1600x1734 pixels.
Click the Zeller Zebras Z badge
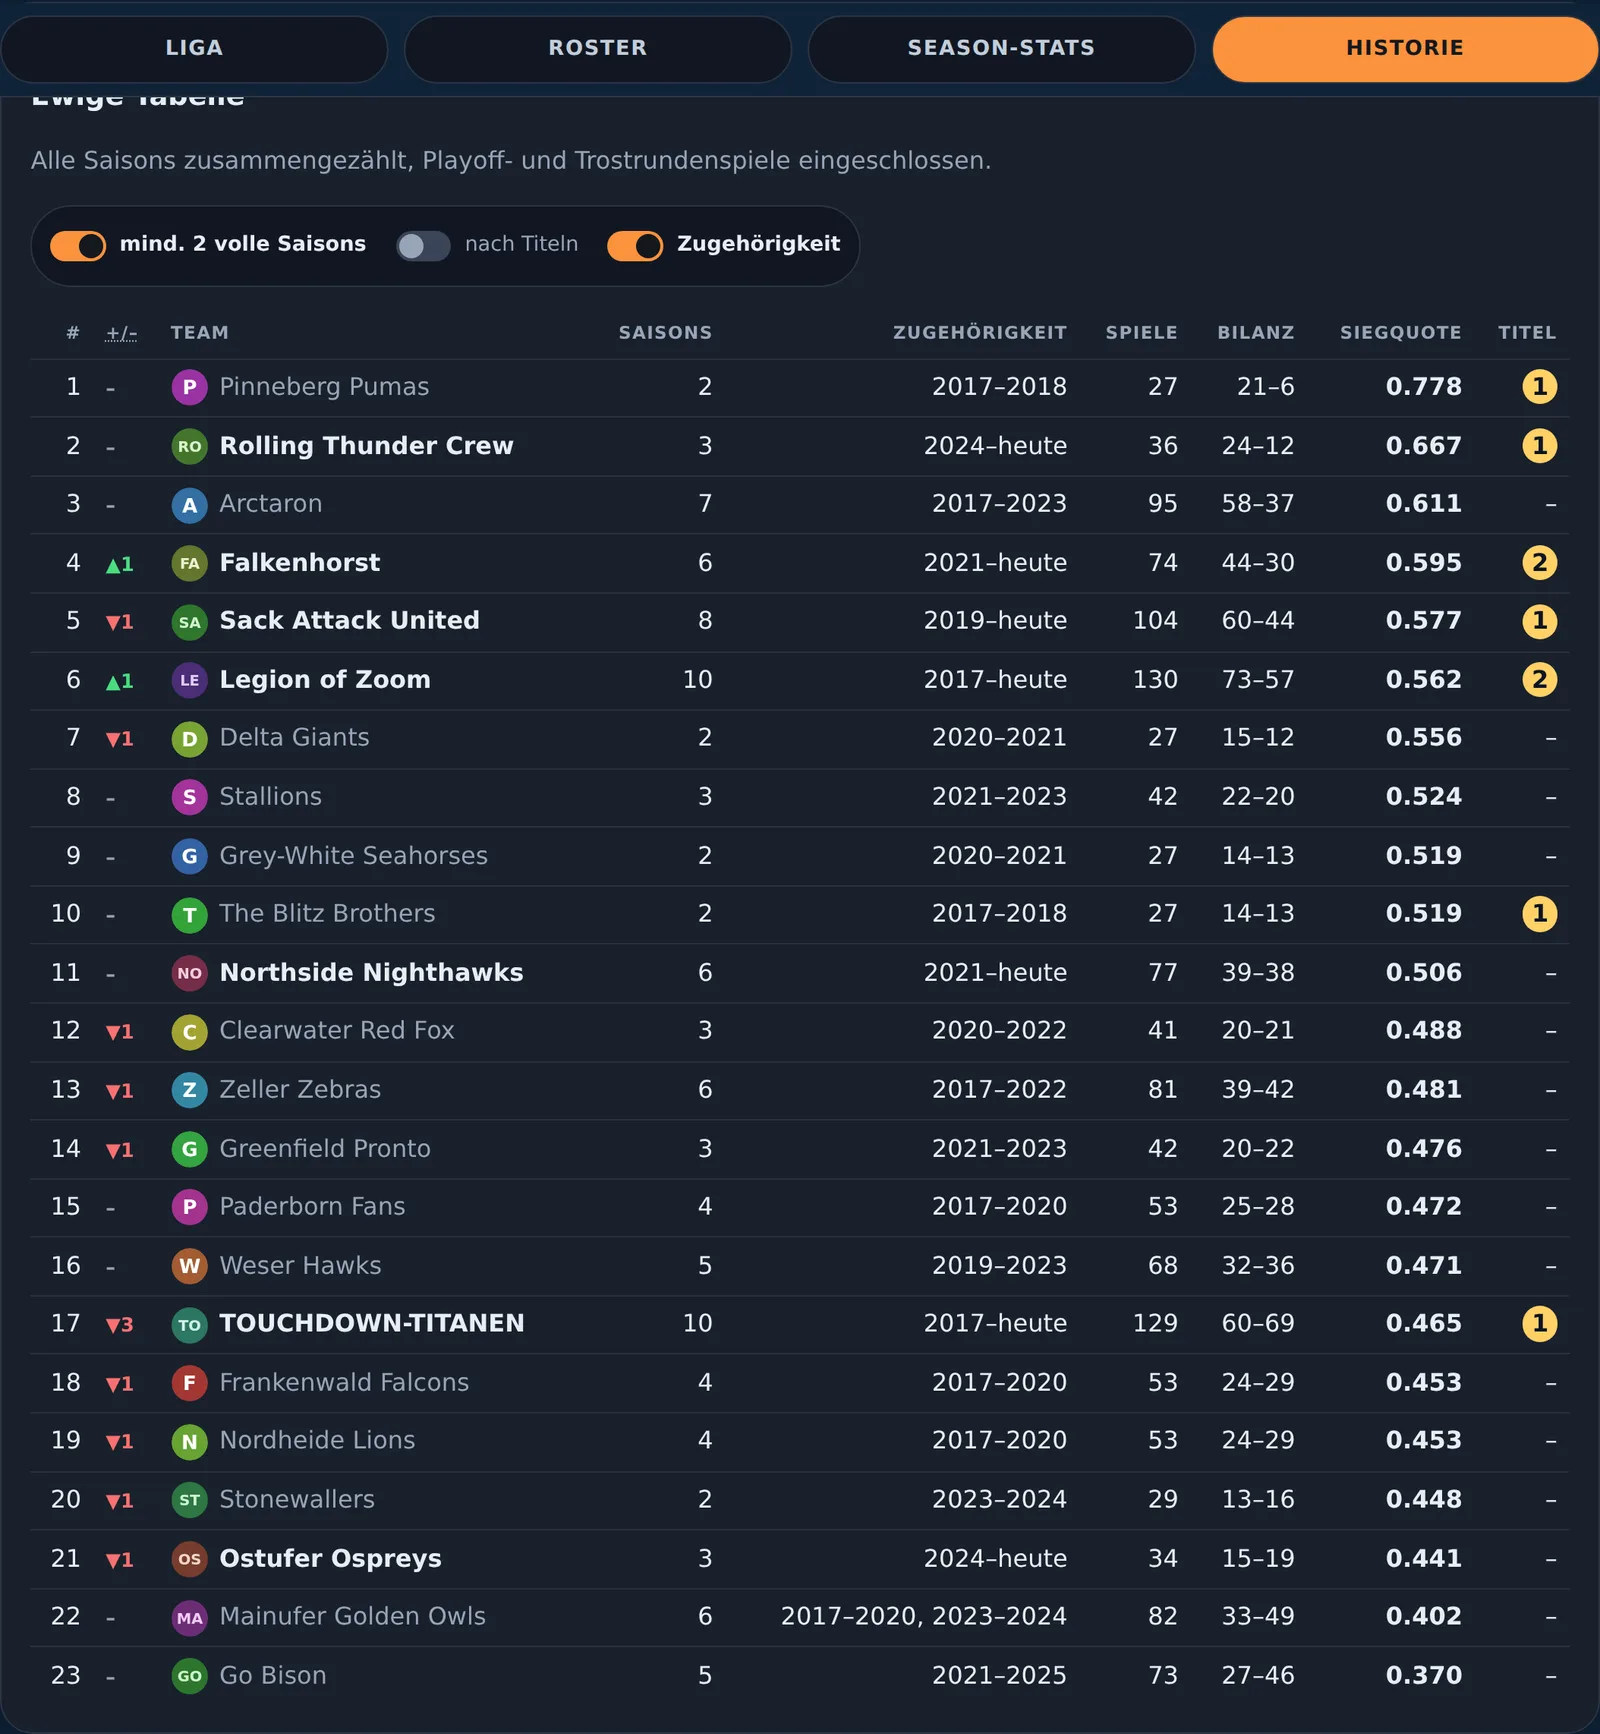coord(189,1090)
